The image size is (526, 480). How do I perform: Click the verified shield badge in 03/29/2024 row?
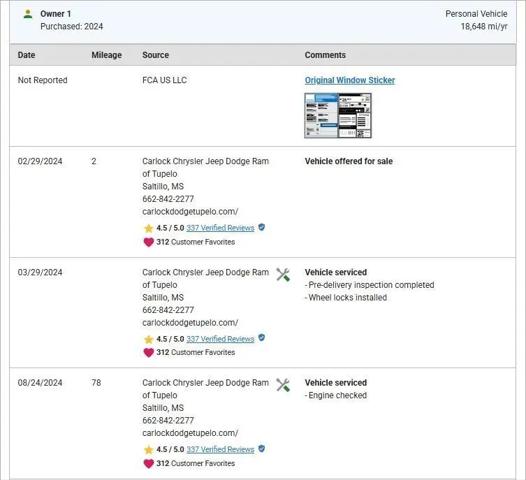pos(262,338)
